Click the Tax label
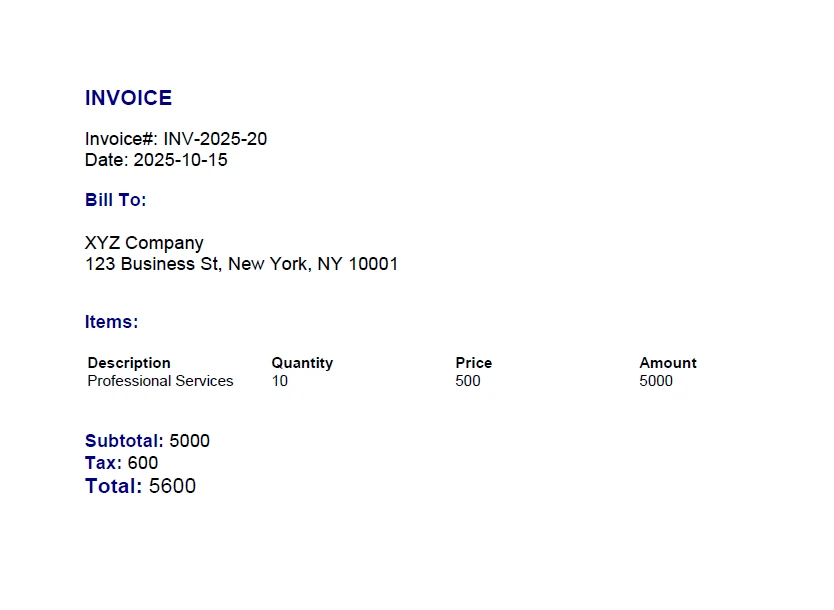This screenshot has width=834, height=610. (103, 463)
